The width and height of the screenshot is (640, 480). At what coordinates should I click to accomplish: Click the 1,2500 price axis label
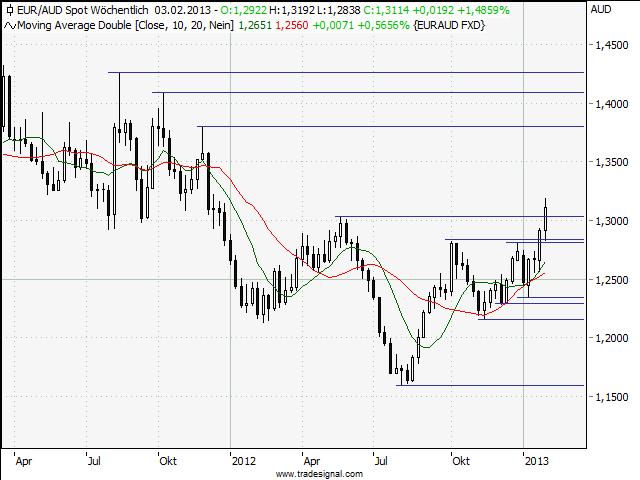pos(612,280)
